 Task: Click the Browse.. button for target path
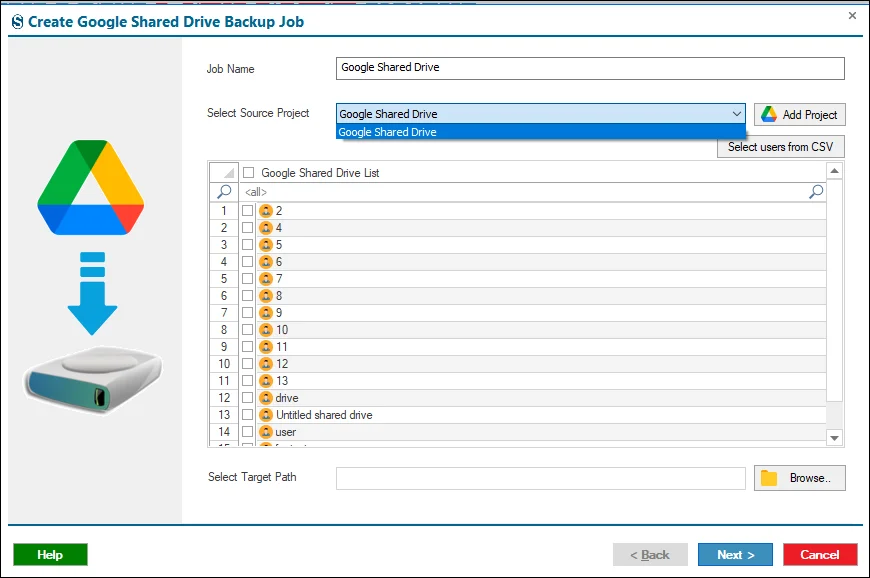800,478
